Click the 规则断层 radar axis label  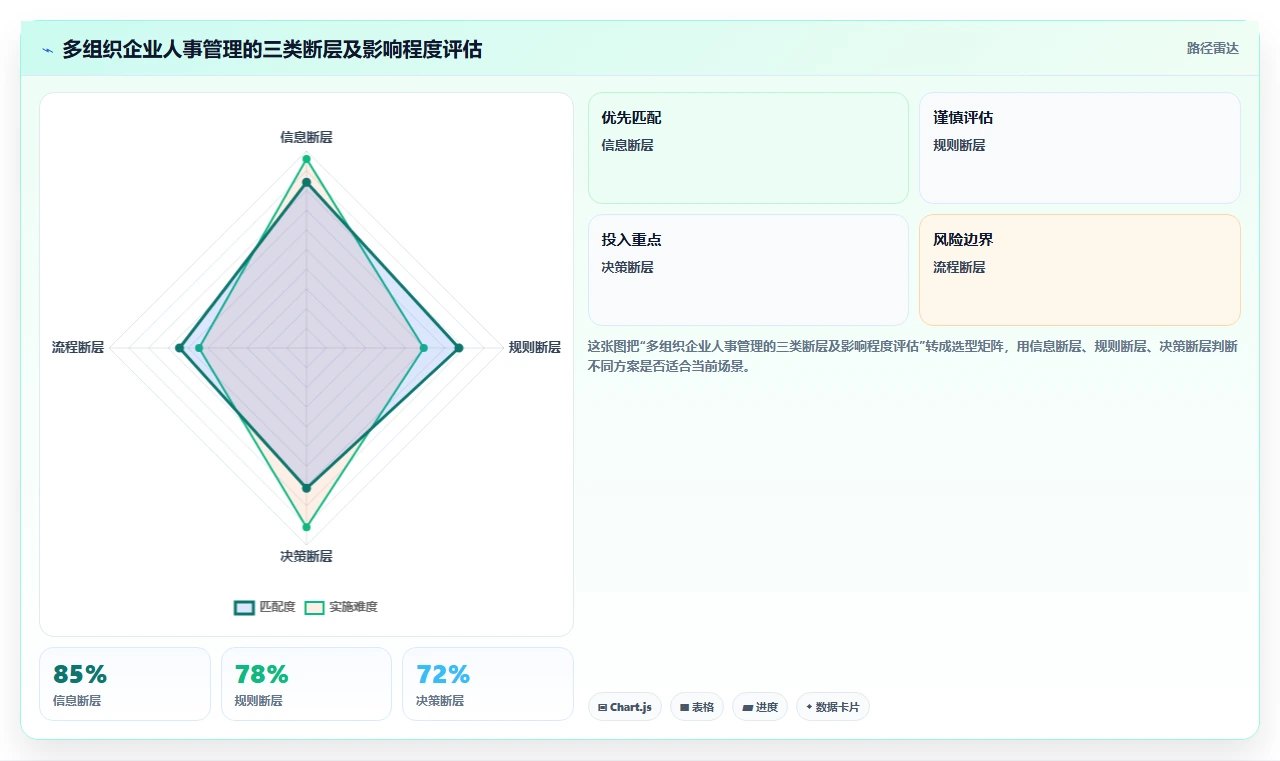[x=535, y=347]
